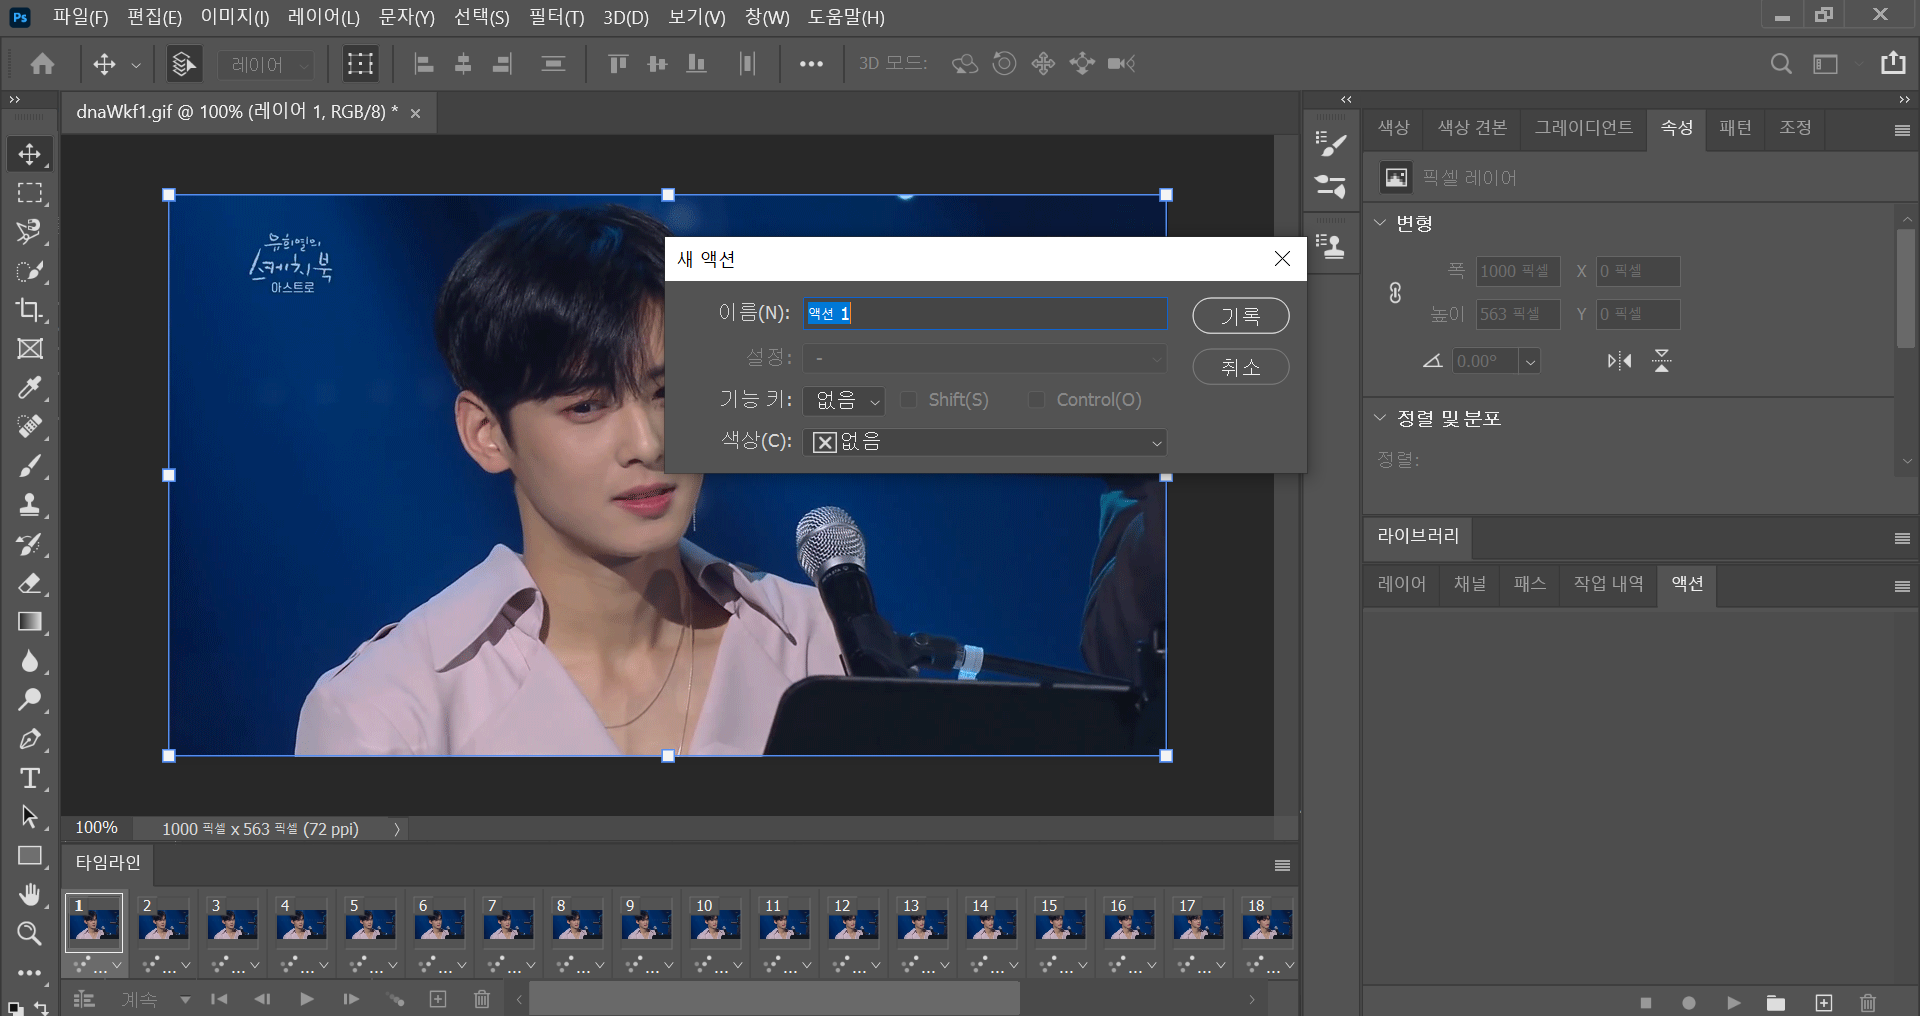
Task: Select the Eraser tool
Action: click(x=29, y=583)
